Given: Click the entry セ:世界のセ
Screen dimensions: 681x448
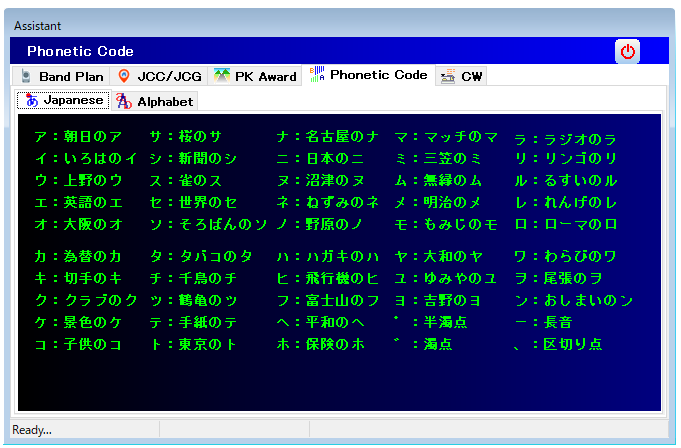Looking at the screenshot, I should (x=193, y=203).
